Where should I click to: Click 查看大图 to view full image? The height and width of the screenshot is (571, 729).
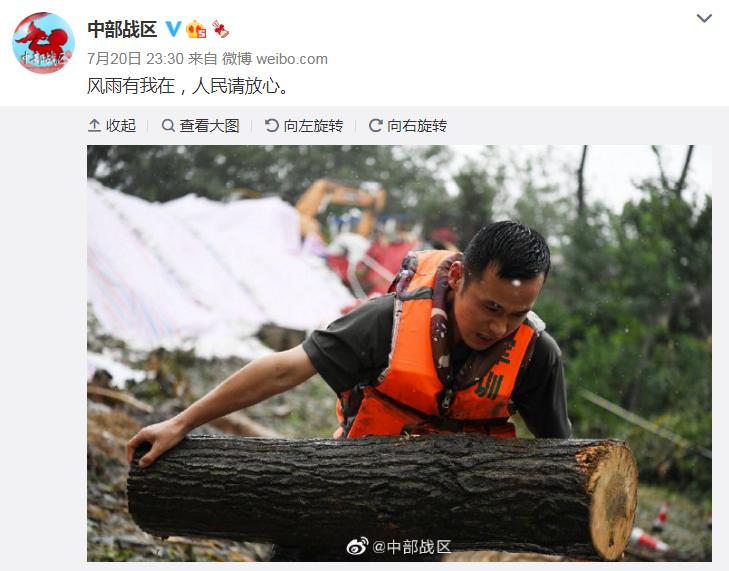200,126
